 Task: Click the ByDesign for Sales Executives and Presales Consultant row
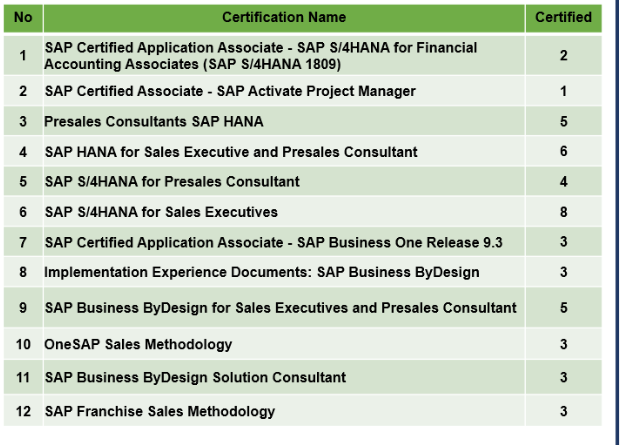(x=280, y=308)
